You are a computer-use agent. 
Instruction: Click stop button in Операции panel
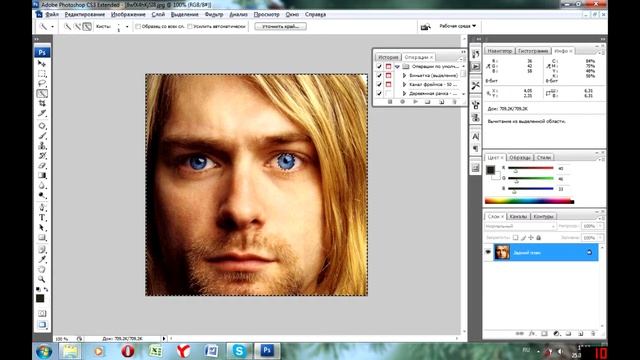[x=390, y=102]
